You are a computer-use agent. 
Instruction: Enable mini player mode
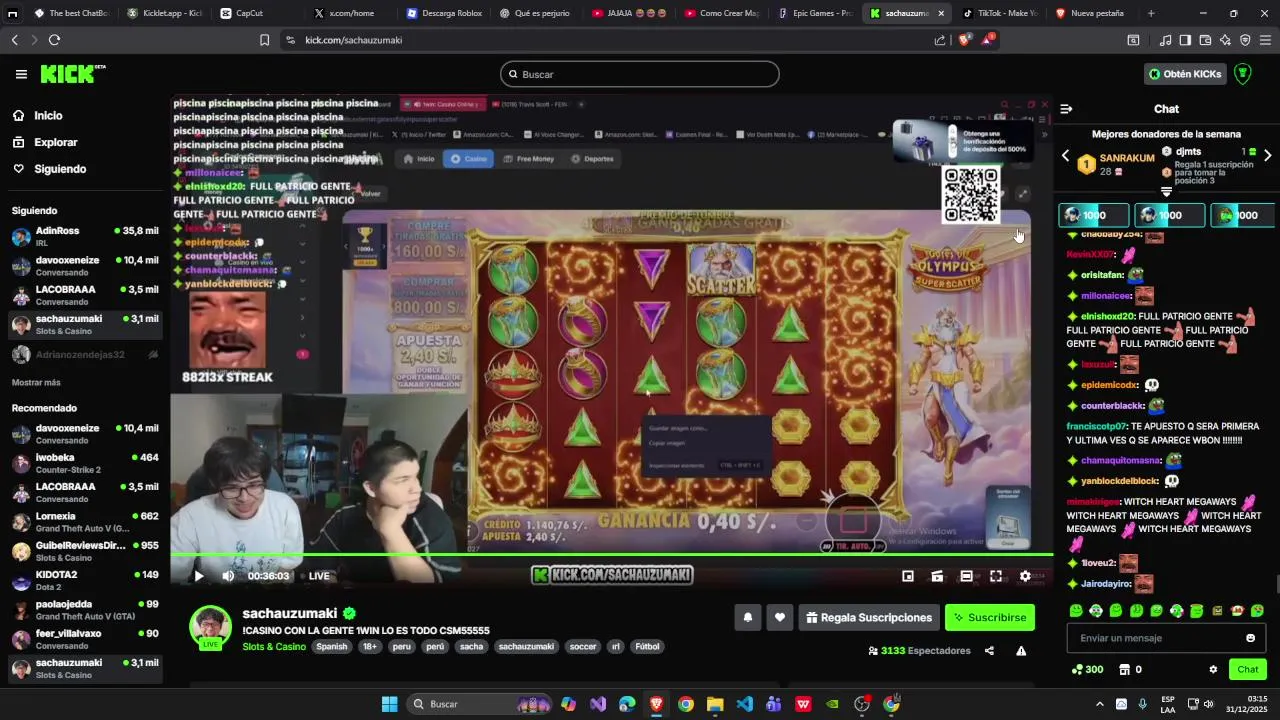coord(908,576)
